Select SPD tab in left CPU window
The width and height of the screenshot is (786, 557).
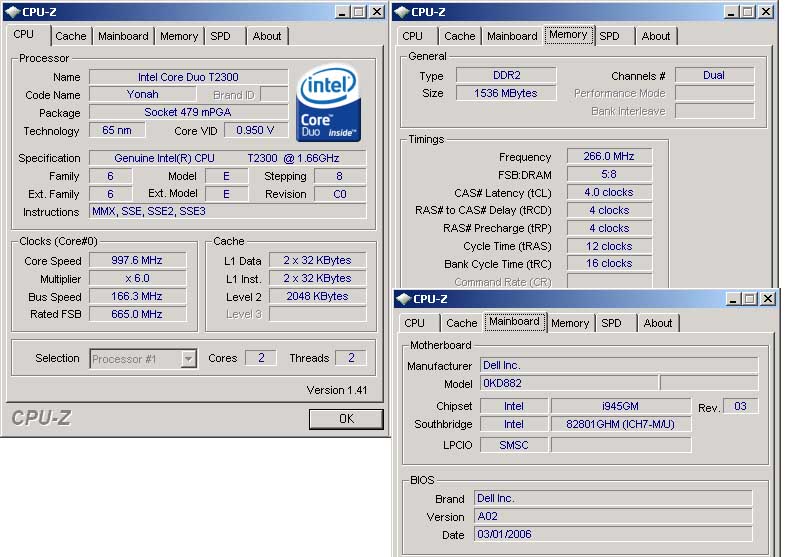(220, 36)
